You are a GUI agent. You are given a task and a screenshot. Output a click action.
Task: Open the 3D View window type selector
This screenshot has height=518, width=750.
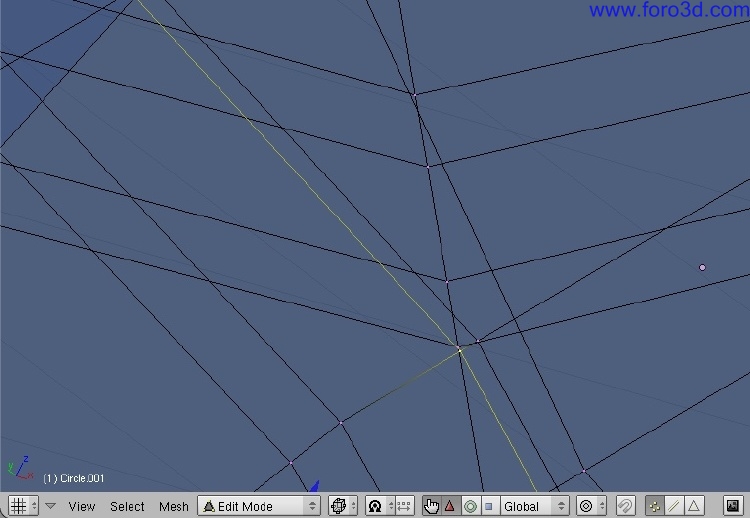(x=23, y=506)
